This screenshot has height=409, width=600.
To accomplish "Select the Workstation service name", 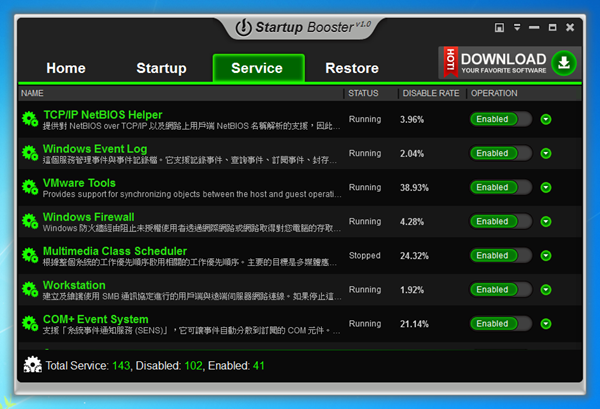I will click(74, 285).
